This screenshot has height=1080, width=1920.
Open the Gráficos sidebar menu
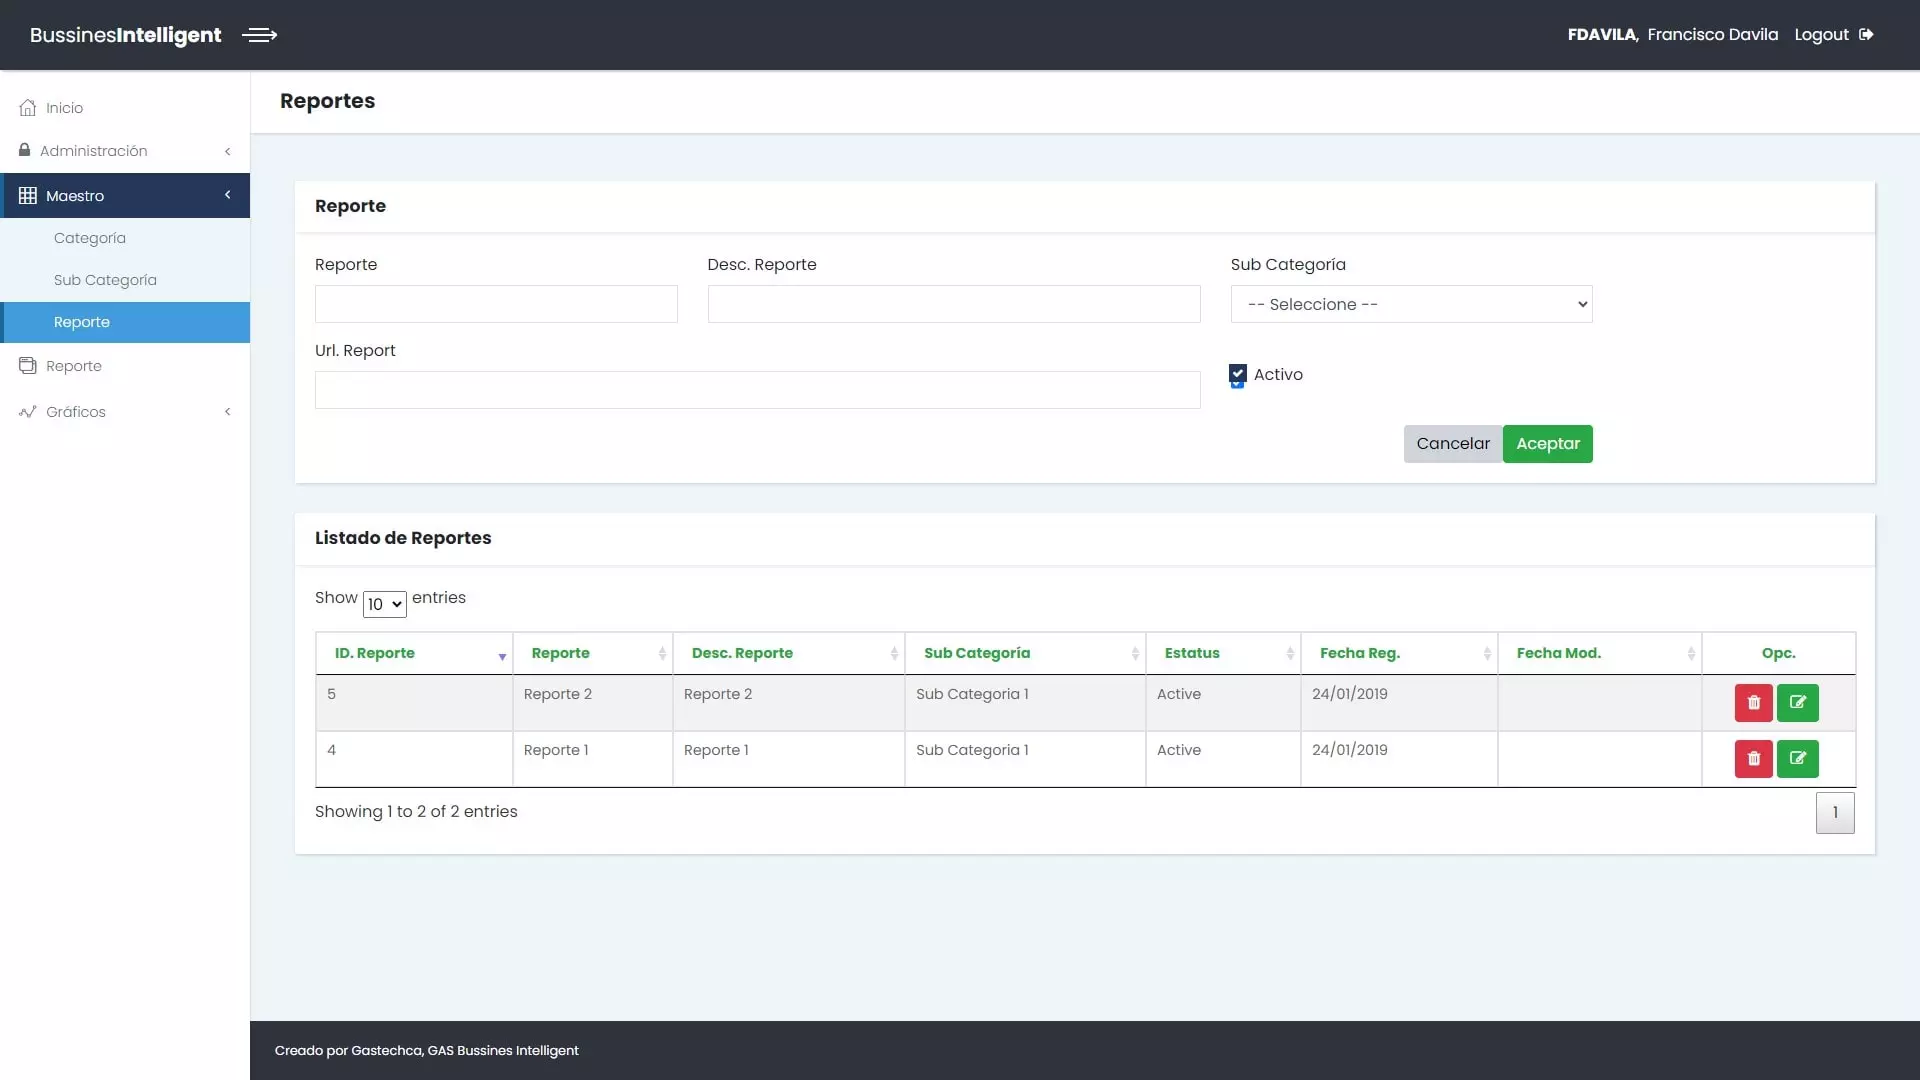pos(125,412)
